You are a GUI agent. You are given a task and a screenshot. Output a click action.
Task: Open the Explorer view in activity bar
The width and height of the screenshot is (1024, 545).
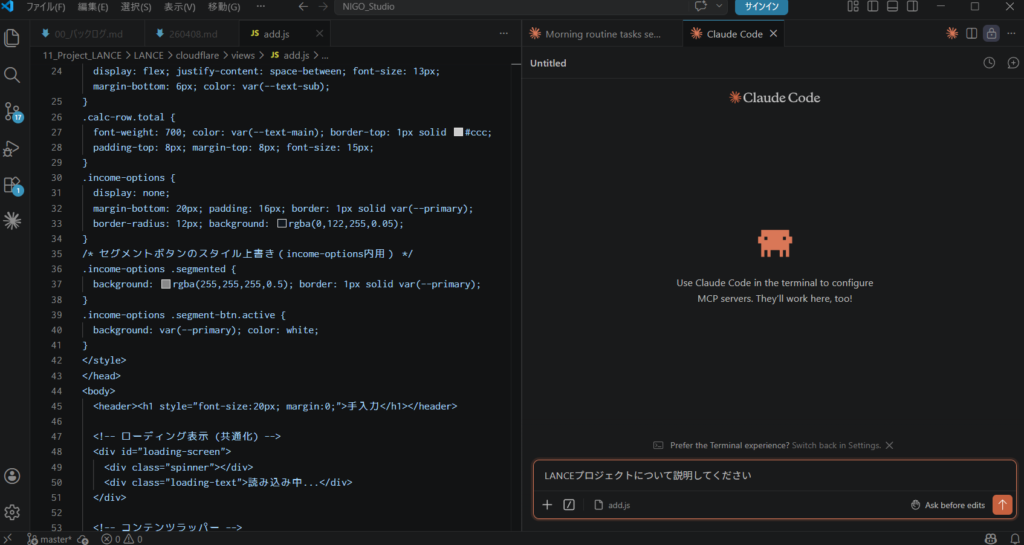[x=12, y=39]
